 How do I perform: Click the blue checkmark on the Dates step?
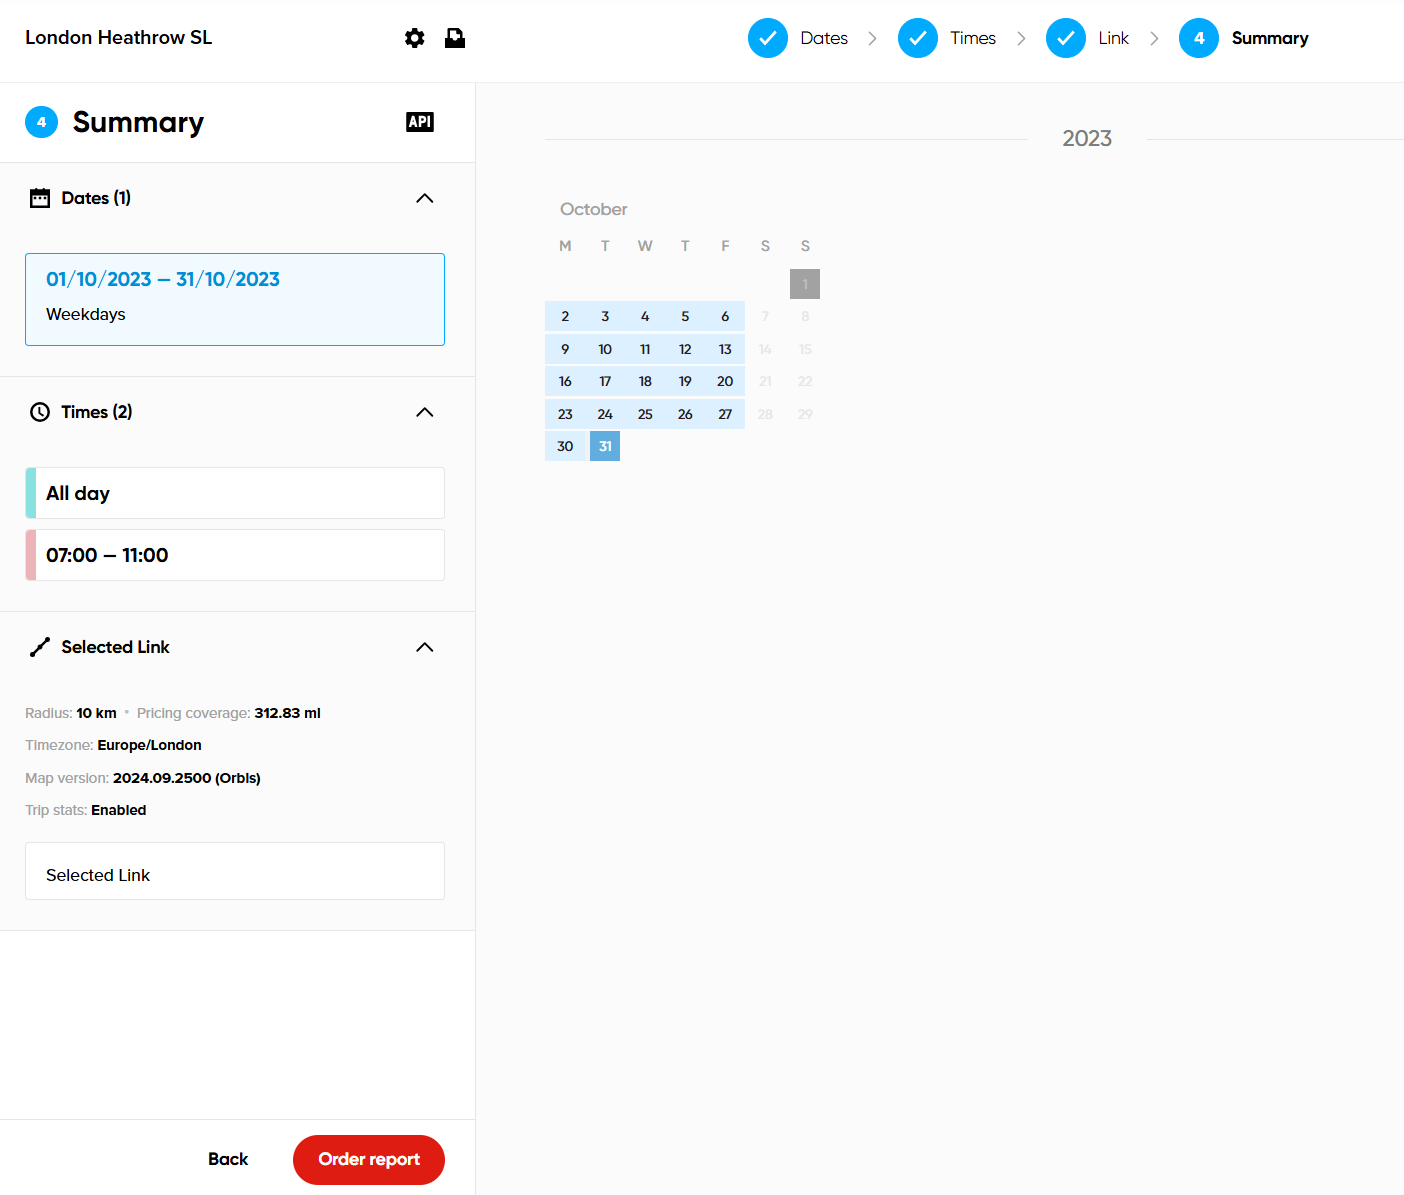(x=768, y=38)
